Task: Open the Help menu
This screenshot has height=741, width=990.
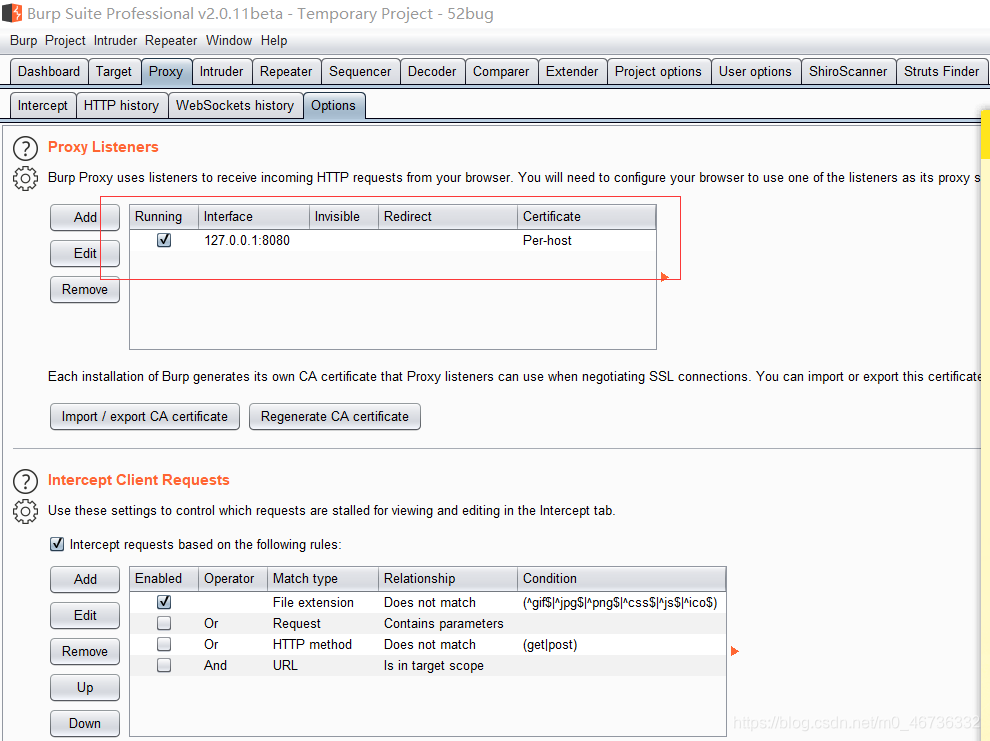Action: click(x=273, y=40)
